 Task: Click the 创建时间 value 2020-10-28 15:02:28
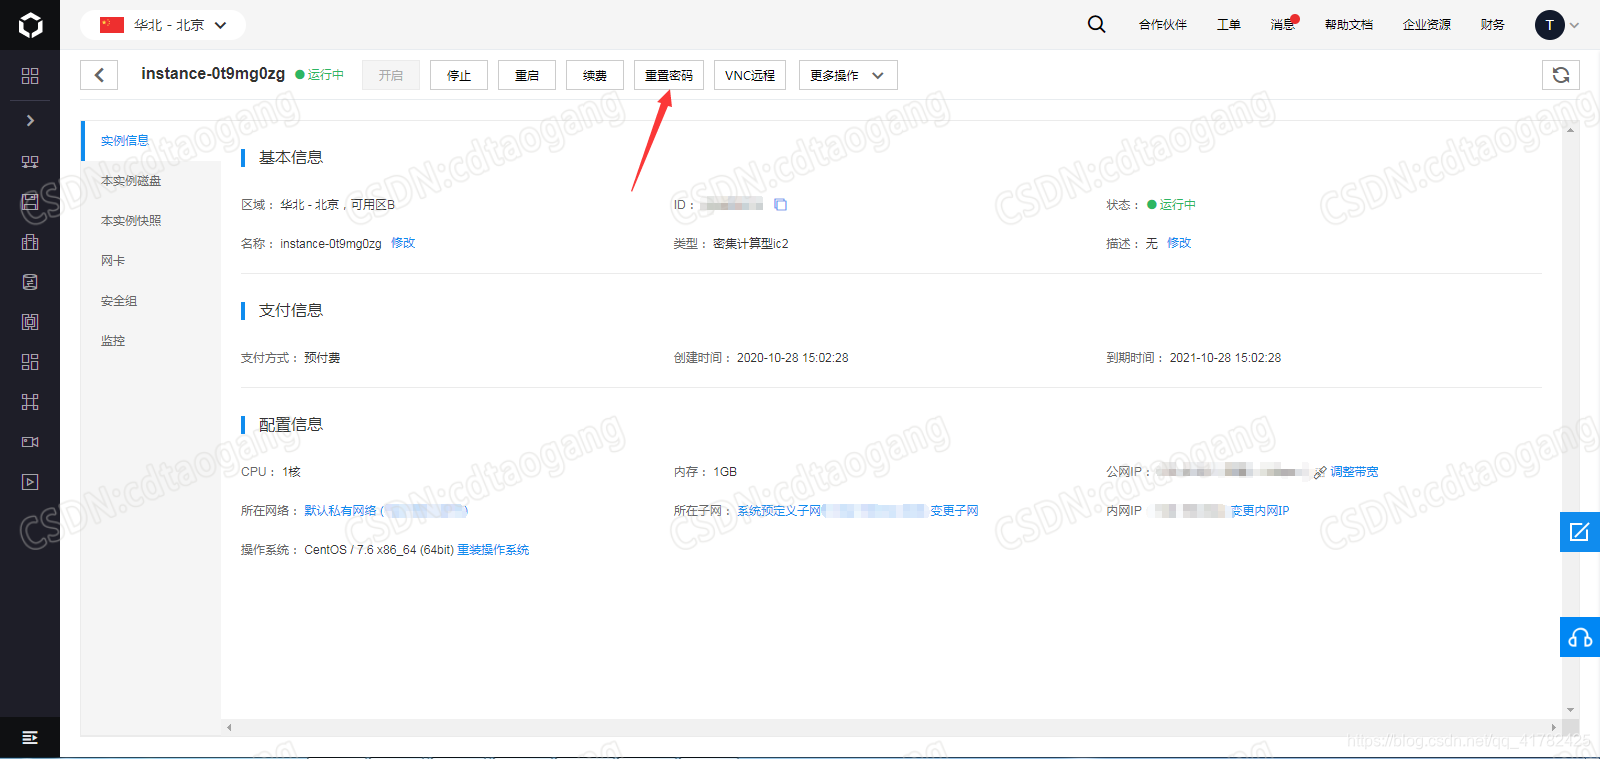pos(792,358)
